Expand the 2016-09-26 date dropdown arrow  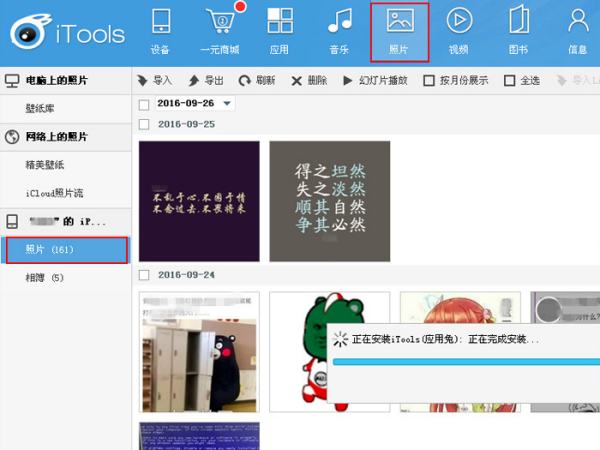228,104
